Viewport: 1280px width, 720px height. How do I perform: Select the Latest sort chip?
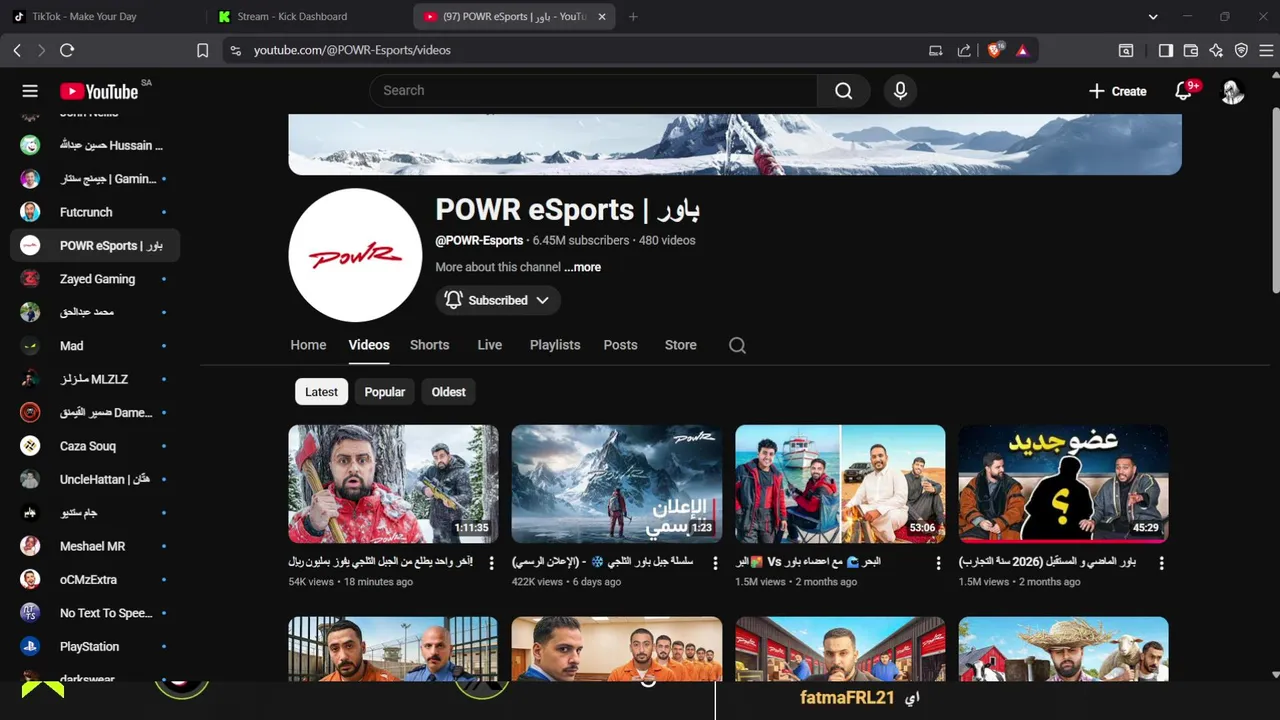321,392
